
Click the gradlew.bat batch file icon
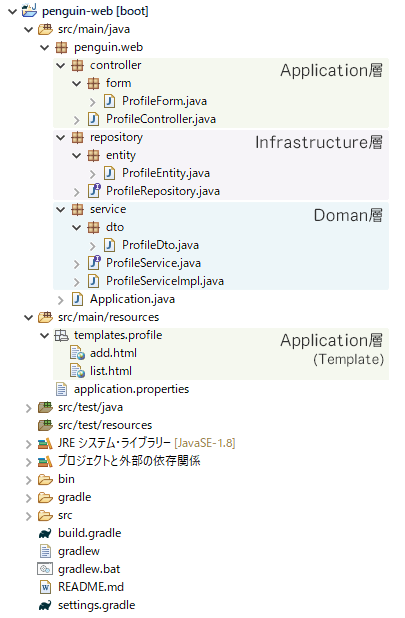[45, 569]
